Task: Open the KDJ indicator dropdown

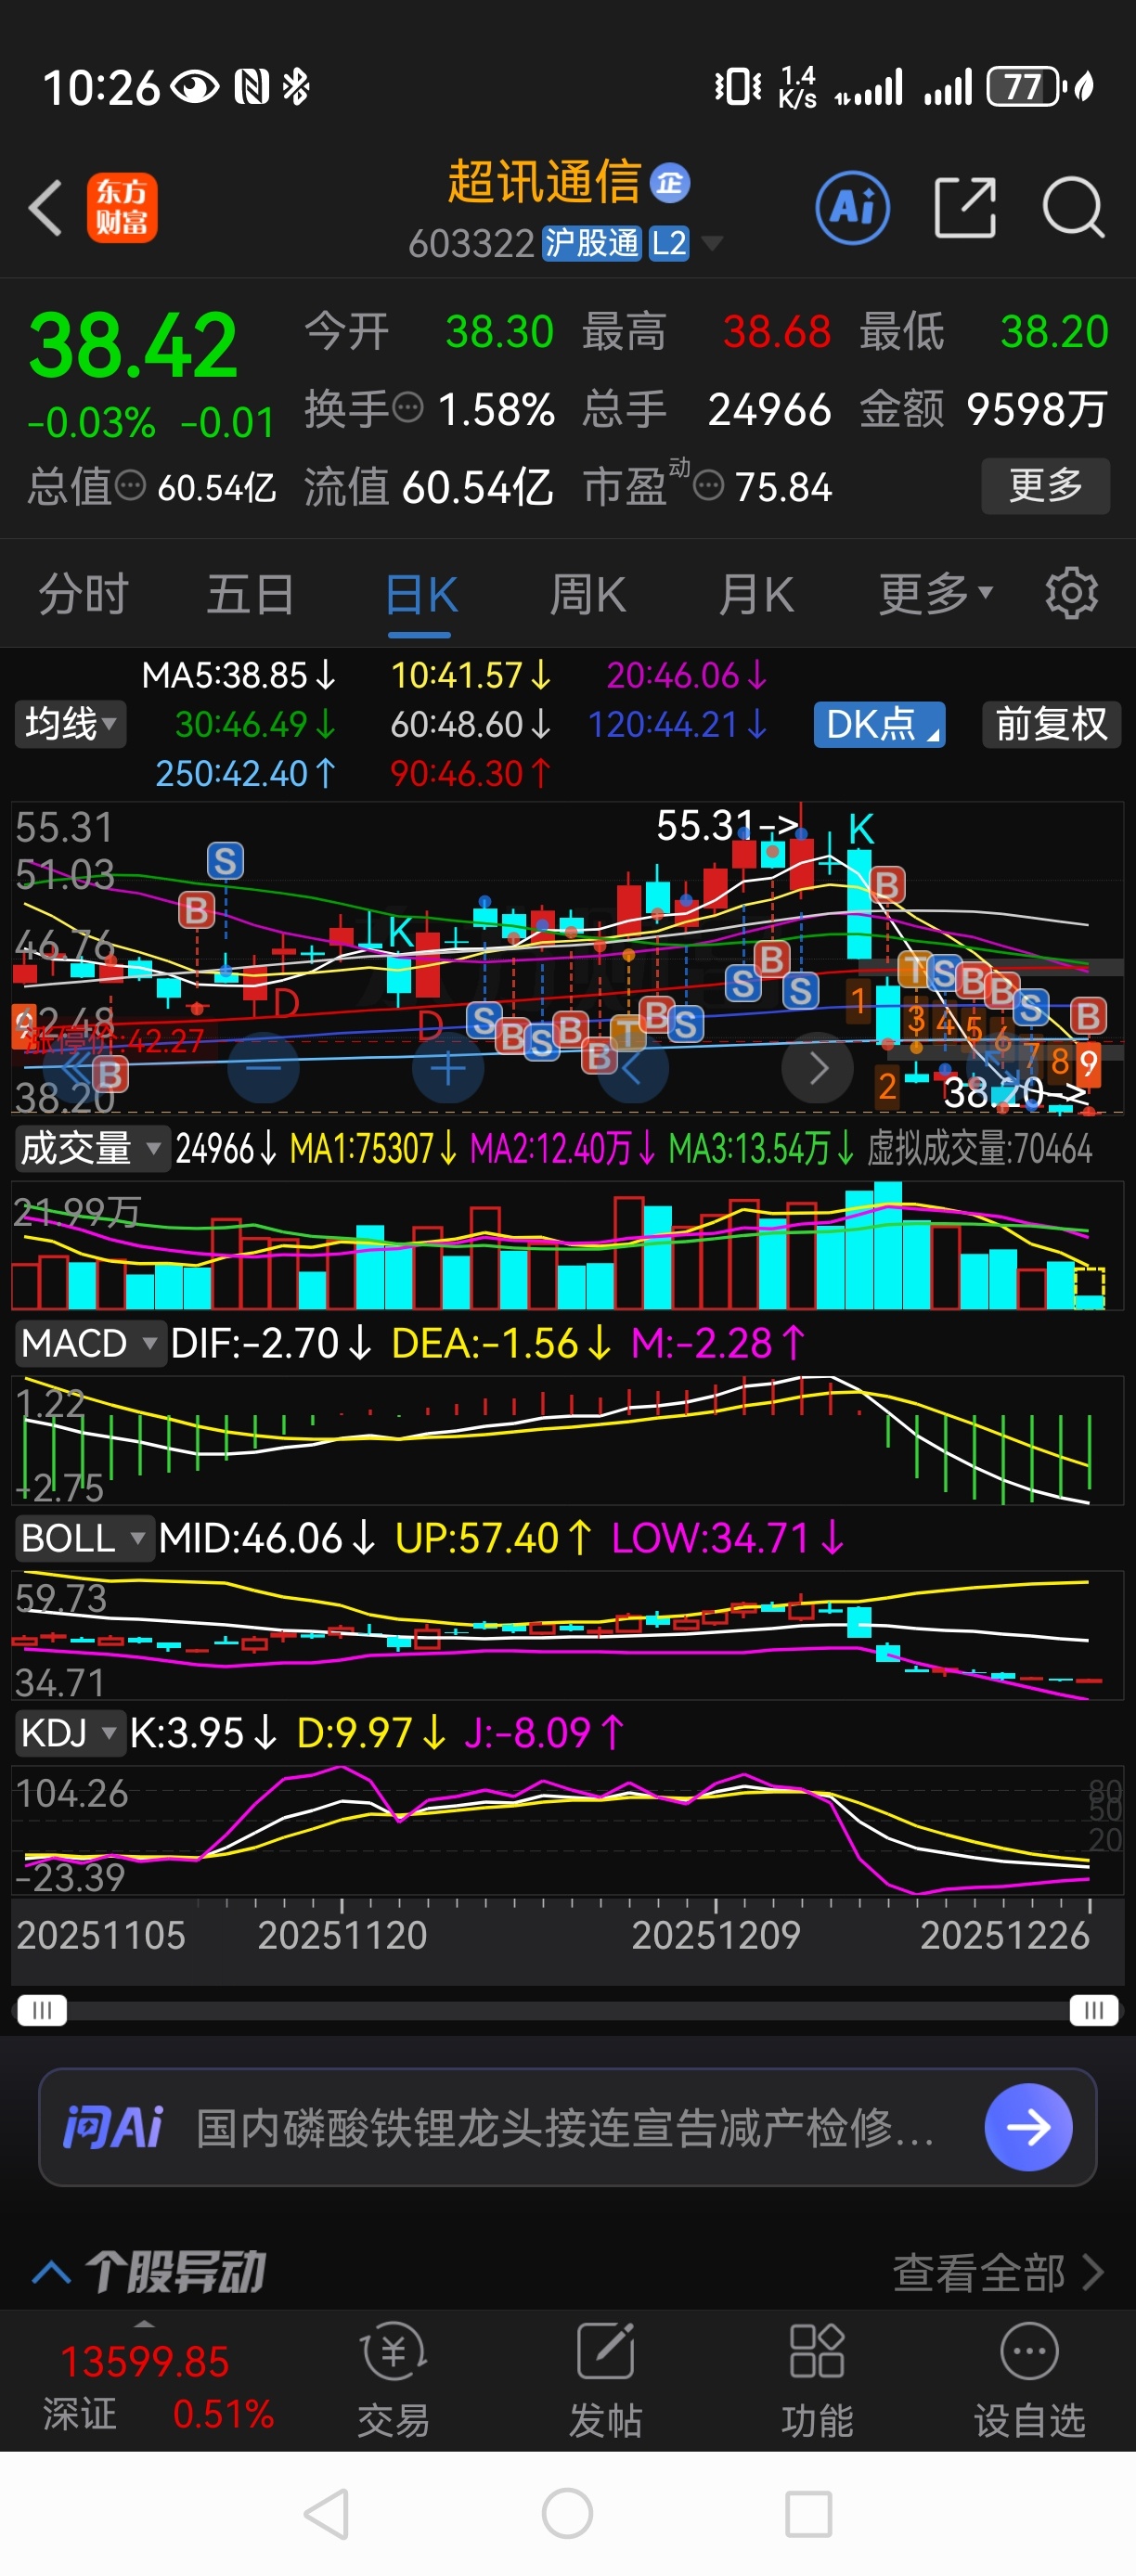Action: click(69, 1733)
